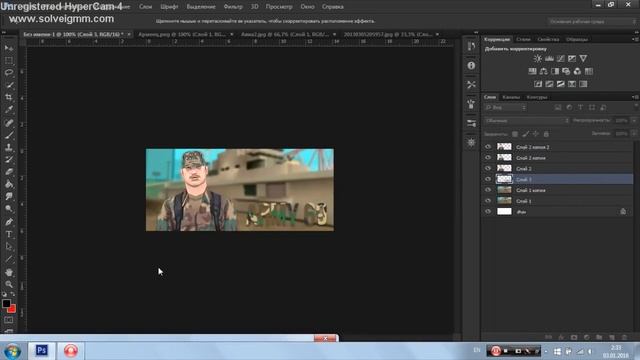This screenshot has height=360, width=640.
Task: Add a Levels adjustment
Action: tap(549, 58)
